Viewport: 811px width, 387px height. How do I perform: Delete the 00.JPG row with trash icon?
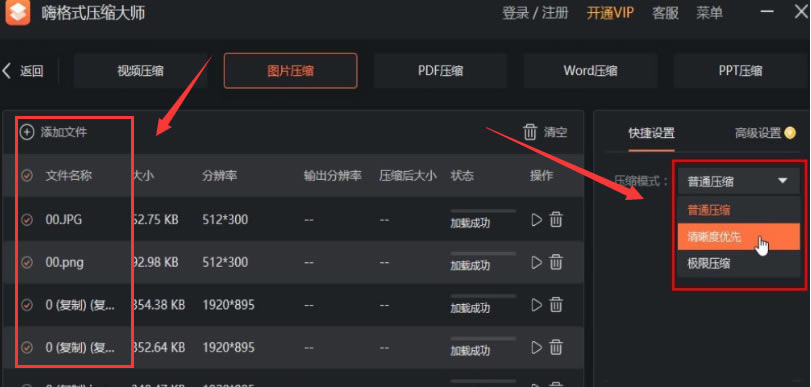point(556,220)
